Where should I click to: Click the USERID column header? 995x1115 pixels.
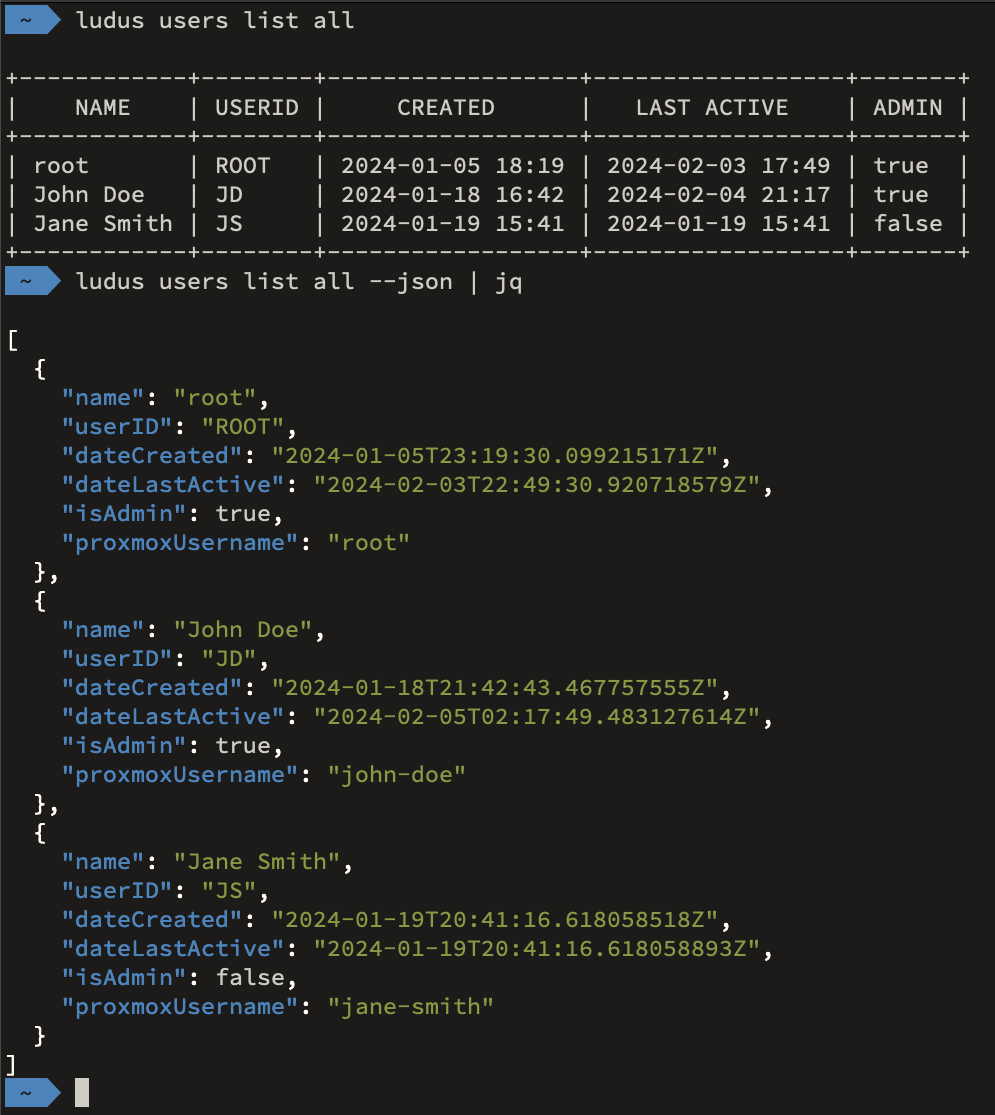[x=257, y=107]
